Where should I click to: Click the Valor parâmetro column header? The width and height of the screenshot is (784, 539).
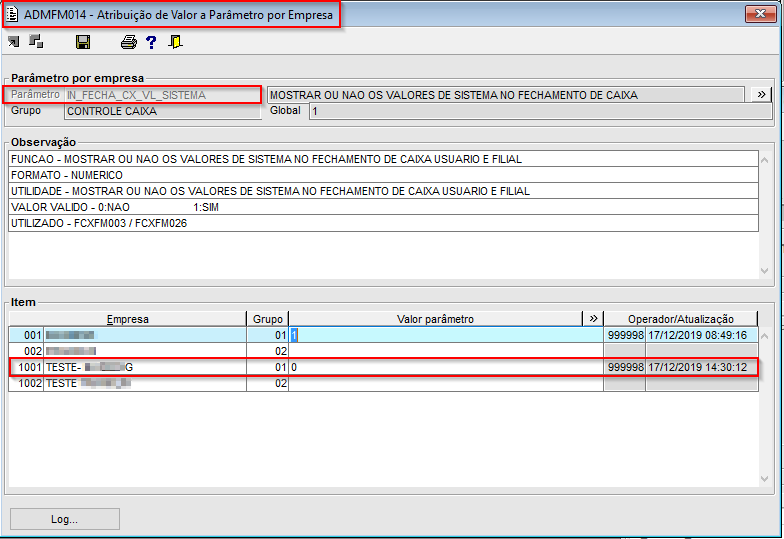coord(436,319)
